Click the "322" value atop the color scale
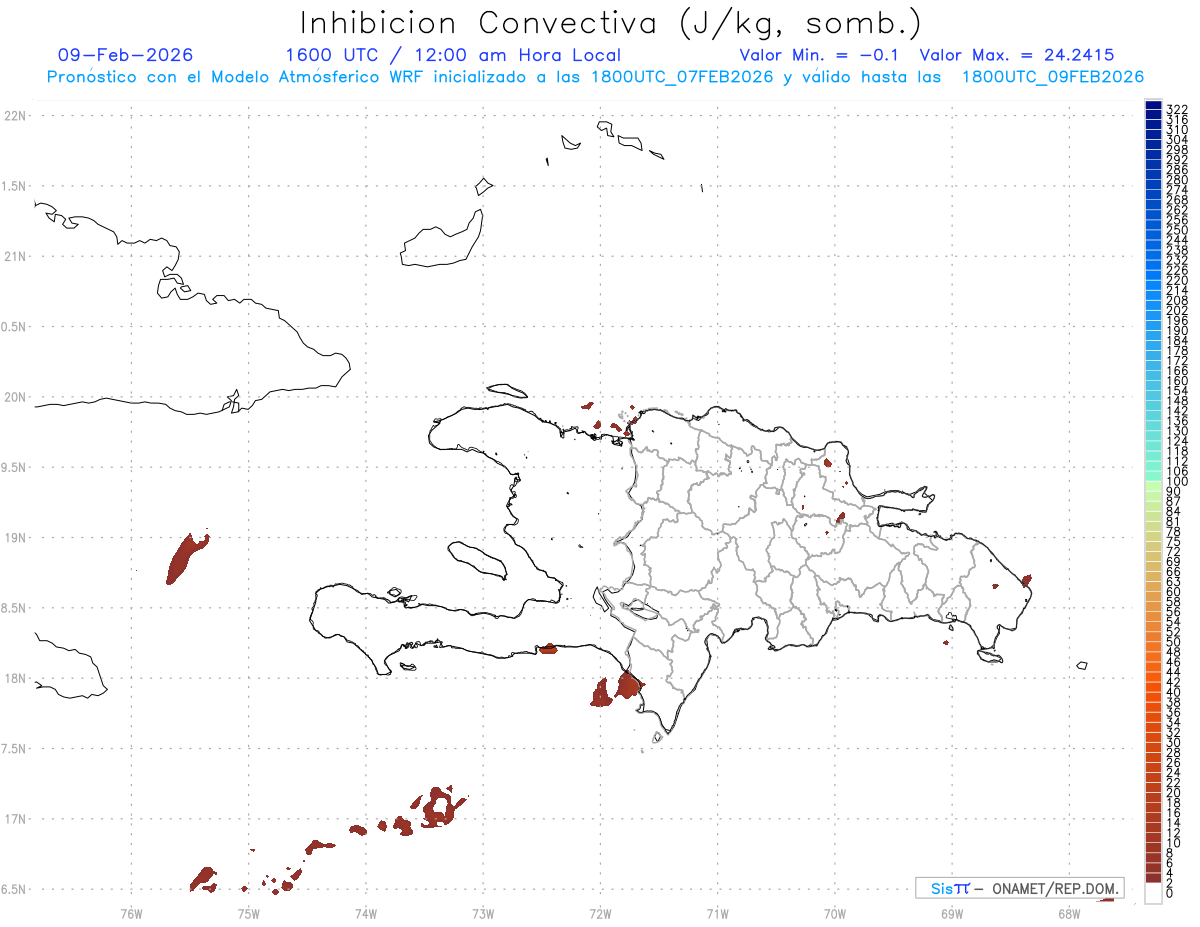The width and height of the screenshot is (1200, 927). coord(1177,108)
